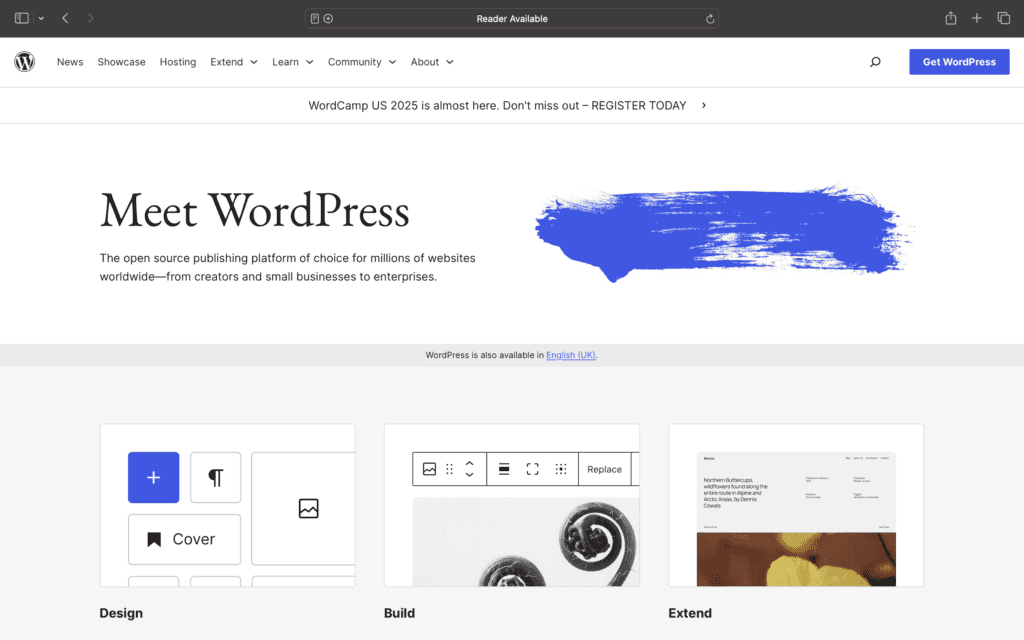Click the Get WordPress button
Screen dimensions: 1024x640
tap(959, 62)
